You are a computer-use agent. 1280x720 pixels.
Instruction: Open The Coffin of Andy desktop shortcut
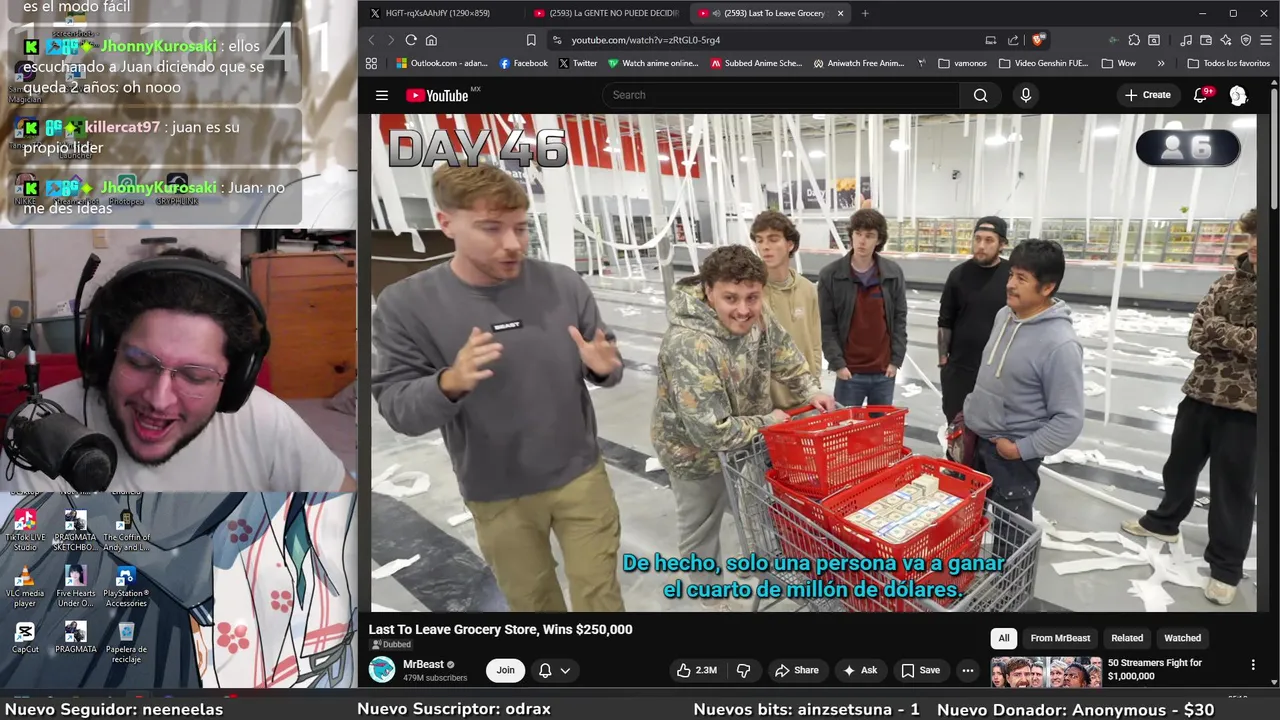[126, 530]
